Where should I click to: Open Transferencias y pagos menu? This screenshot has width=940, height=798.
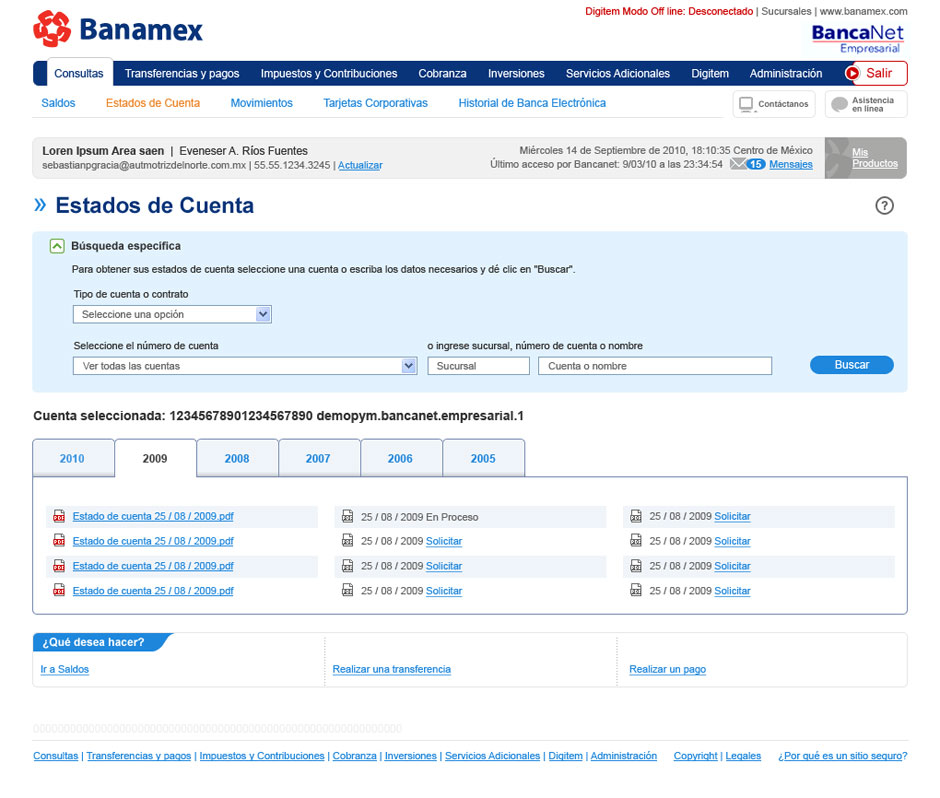(182, 73)
